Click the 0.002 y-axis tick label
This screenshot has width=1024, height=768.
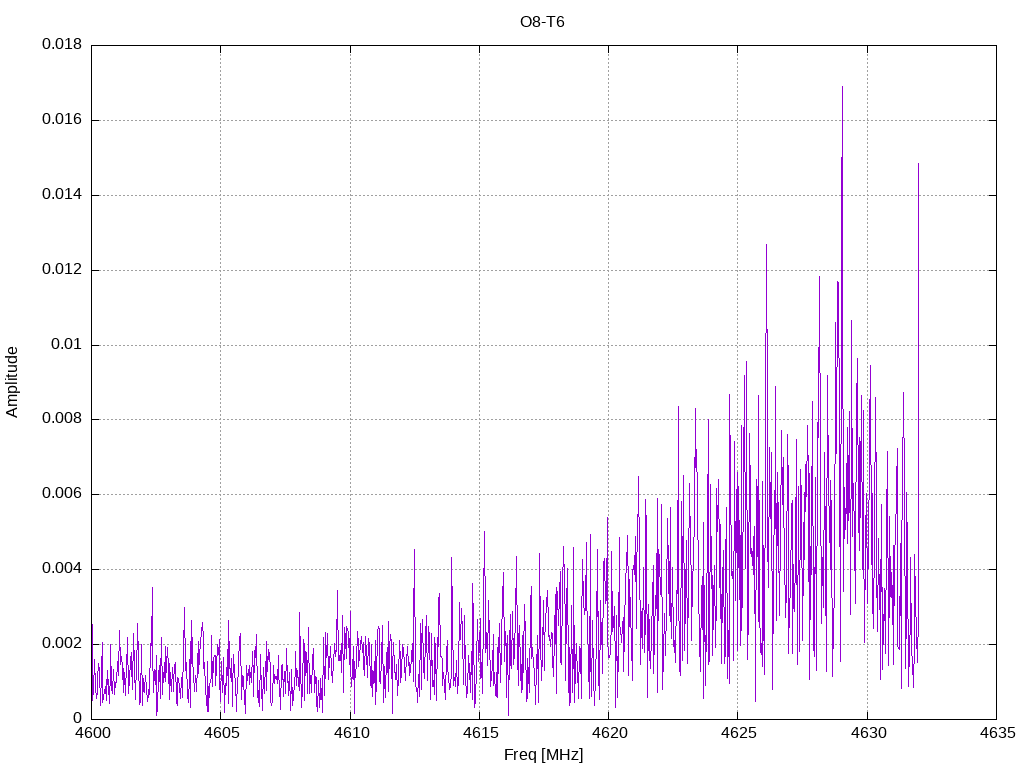coord(62,644)
